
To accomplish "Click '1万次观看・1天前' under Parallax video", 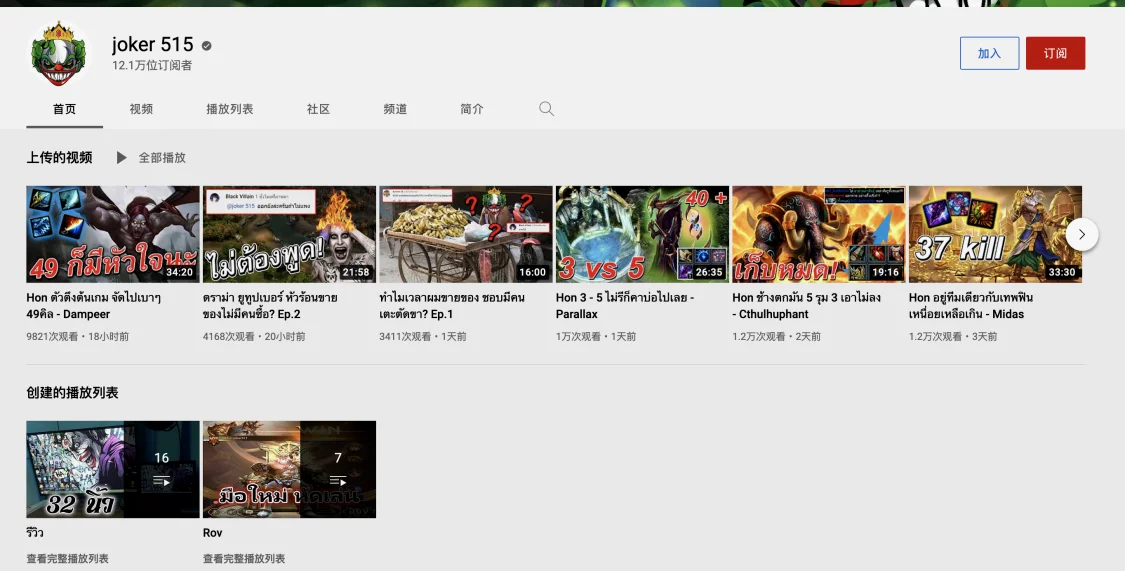I will coord(596,336).
